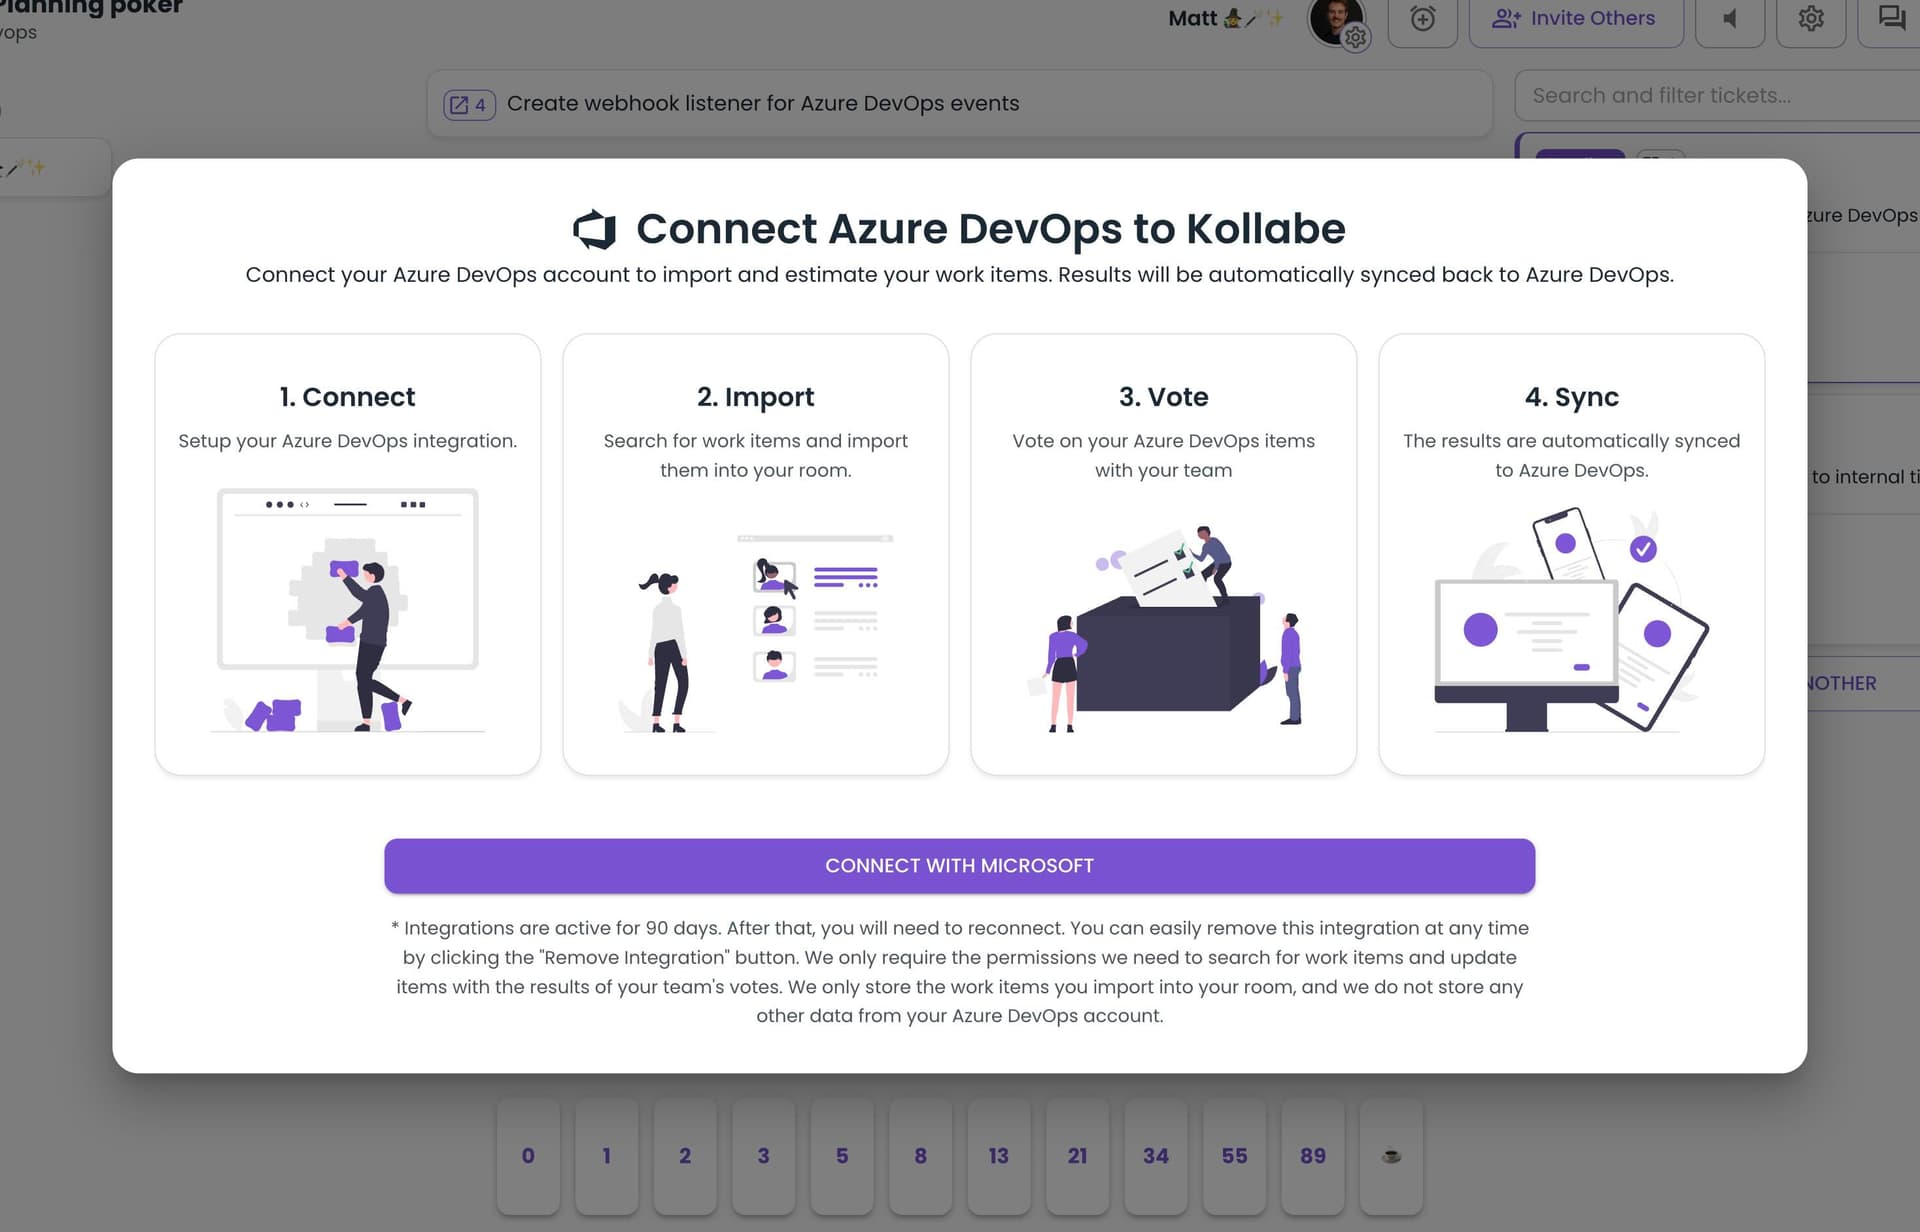Image resolution: width=1920 pixels, height=1232 pixels.
Task: Open room settings with the gear icon
Action: pos(1811,18)
